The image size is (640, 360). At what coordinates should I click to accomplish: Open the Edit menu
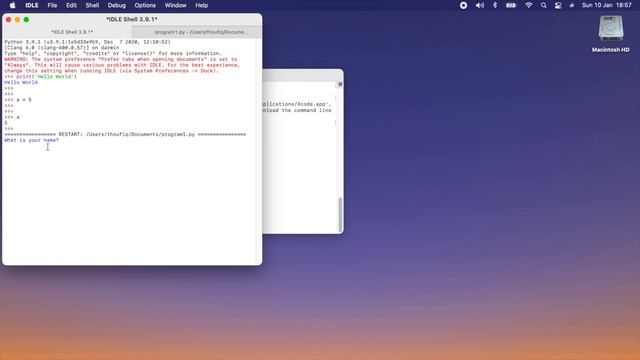click(x=71, y=5)
